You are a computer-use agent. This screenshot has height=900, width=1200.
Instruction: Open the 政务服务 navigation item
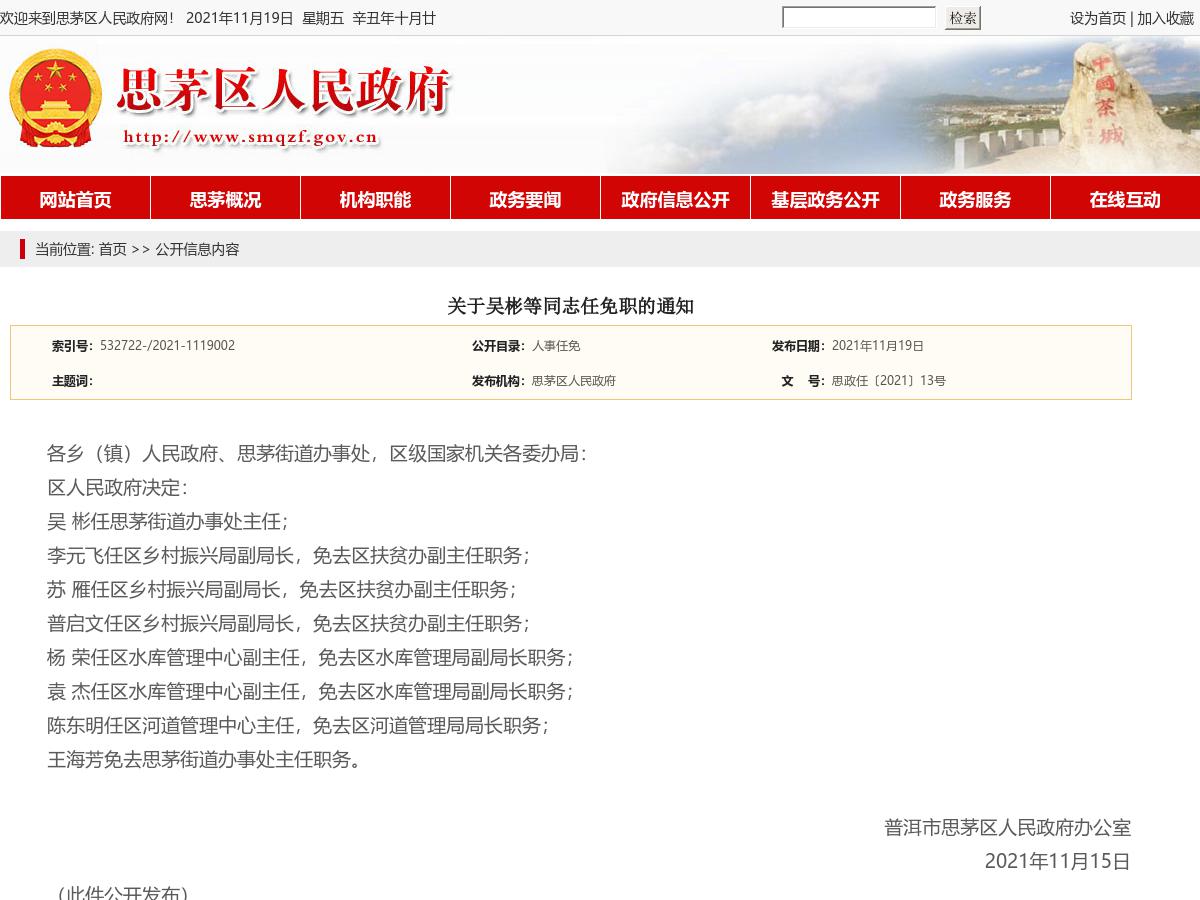coord(975,199)
